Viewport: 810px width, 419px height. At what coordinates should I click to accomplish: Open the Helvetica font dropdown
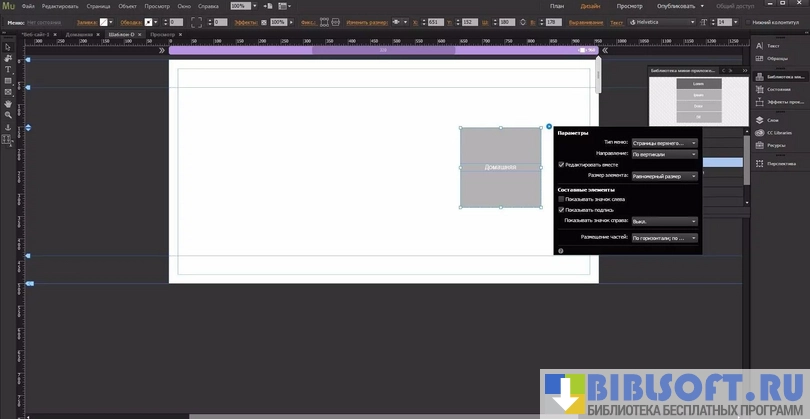click(x=682, y=21)
